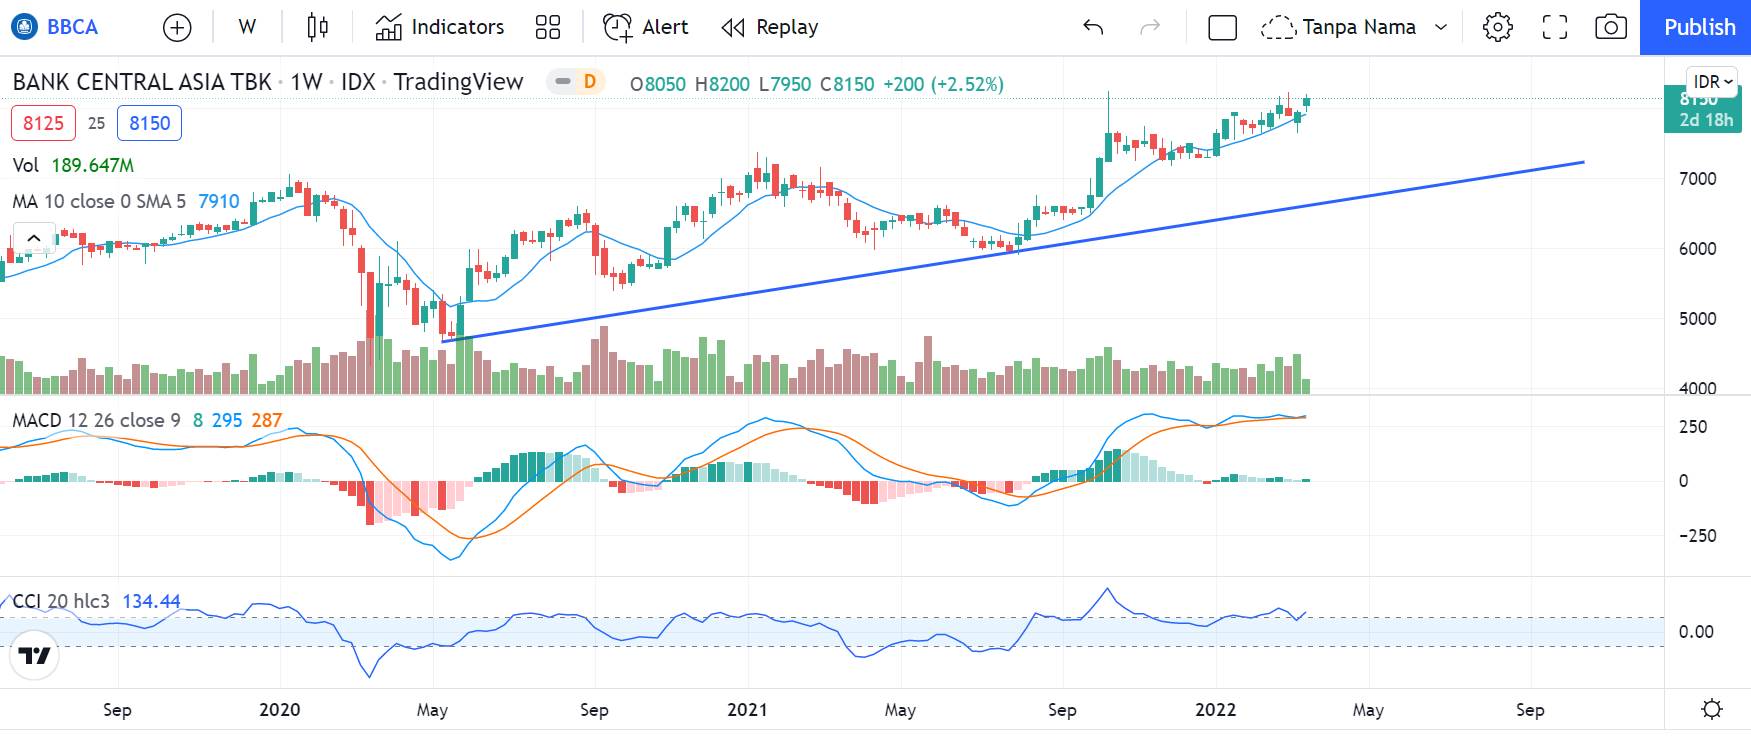
Task: Enter fullscreen mode
Action: tap(1554, 27)
